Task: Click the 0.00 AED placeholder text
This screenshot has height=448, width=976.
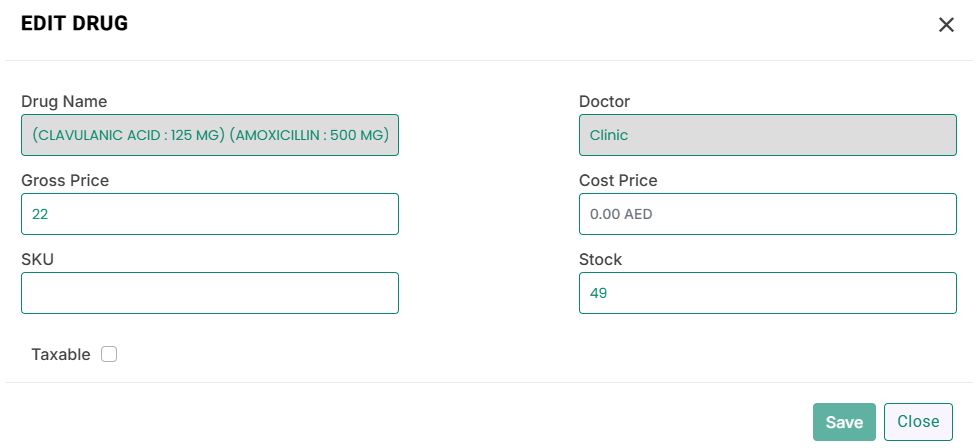Action: coord(621,214)
